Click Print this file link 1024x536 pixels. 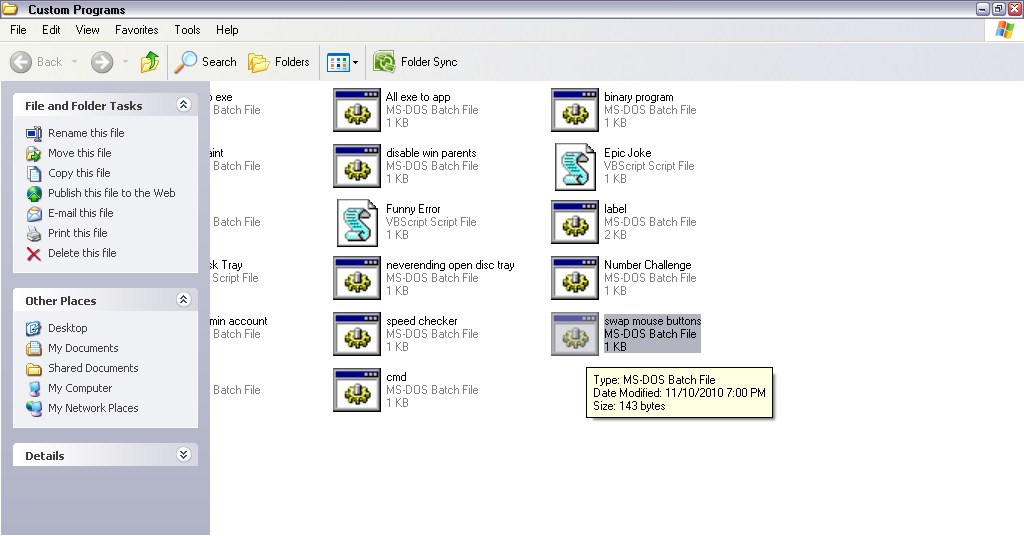(x=78, y=233)
